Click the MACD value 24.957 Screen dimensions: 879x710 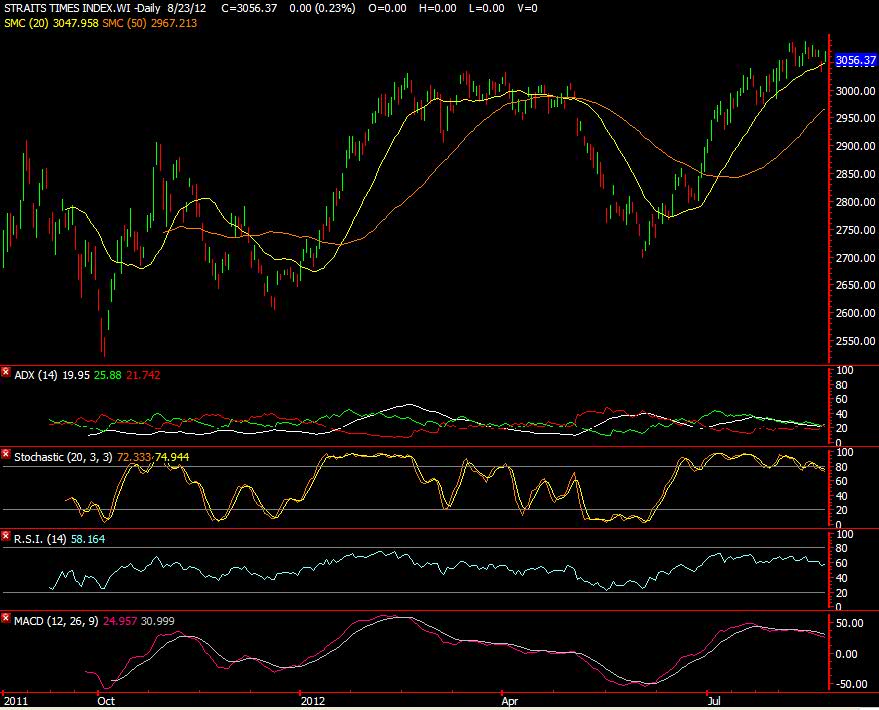[x=120, y=621]
